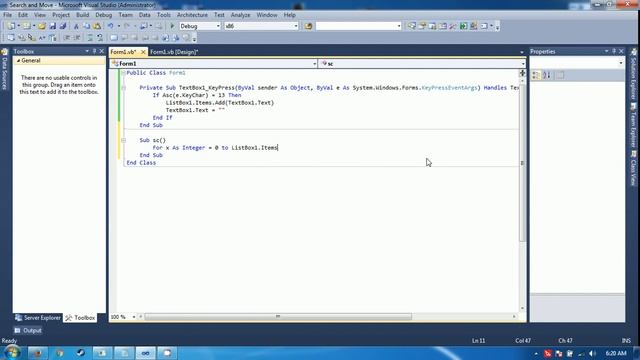Click the Open File folder icon

click(42, 26)
